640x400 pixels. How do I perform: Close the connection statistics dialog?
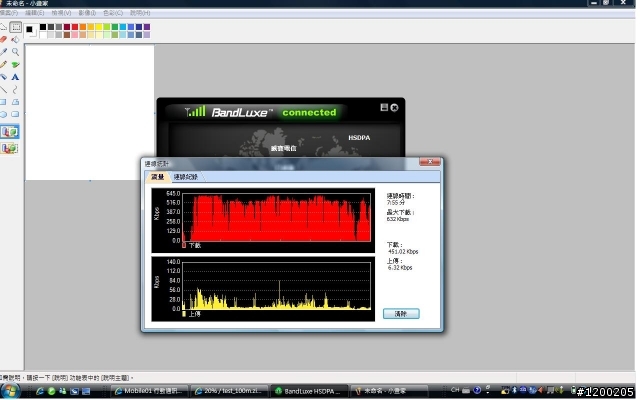click(430, 162)
